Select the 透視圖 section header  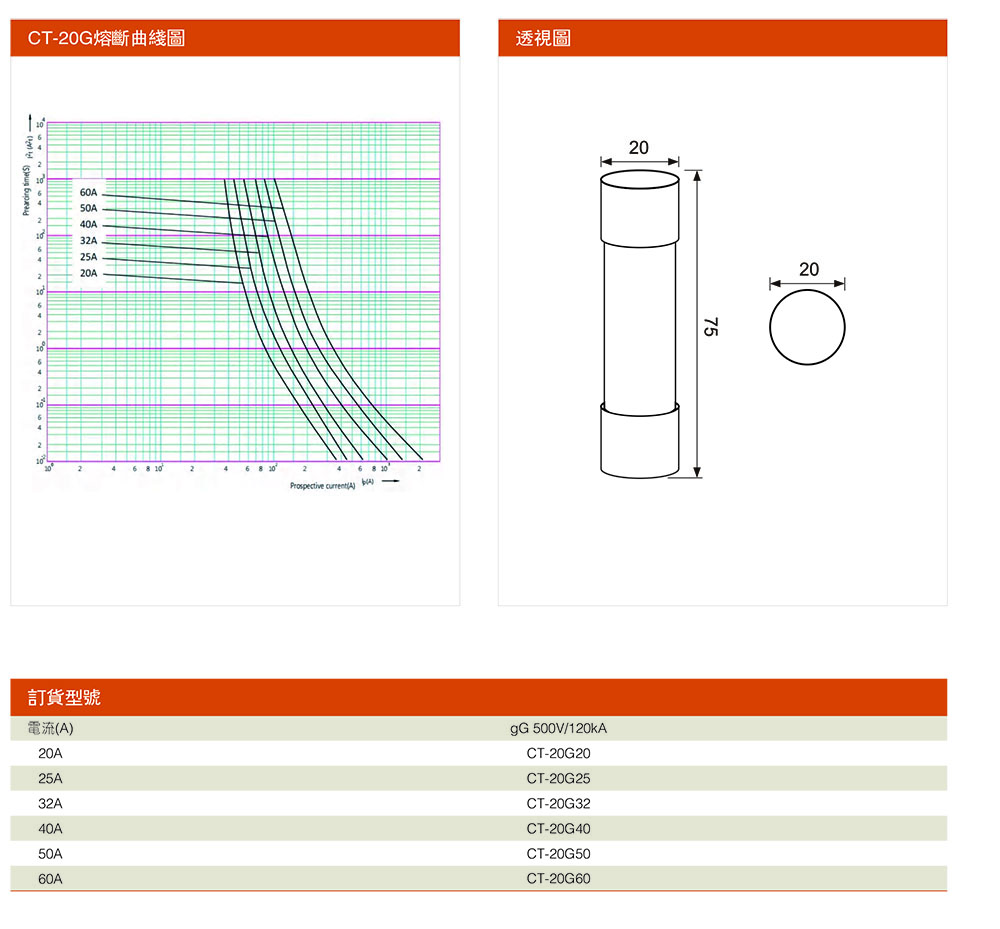click(544, 39)
